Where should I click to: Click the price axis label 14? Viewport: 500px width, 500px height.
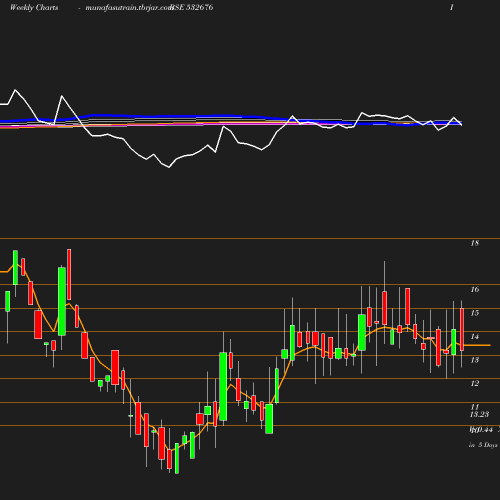click(475, 336)
